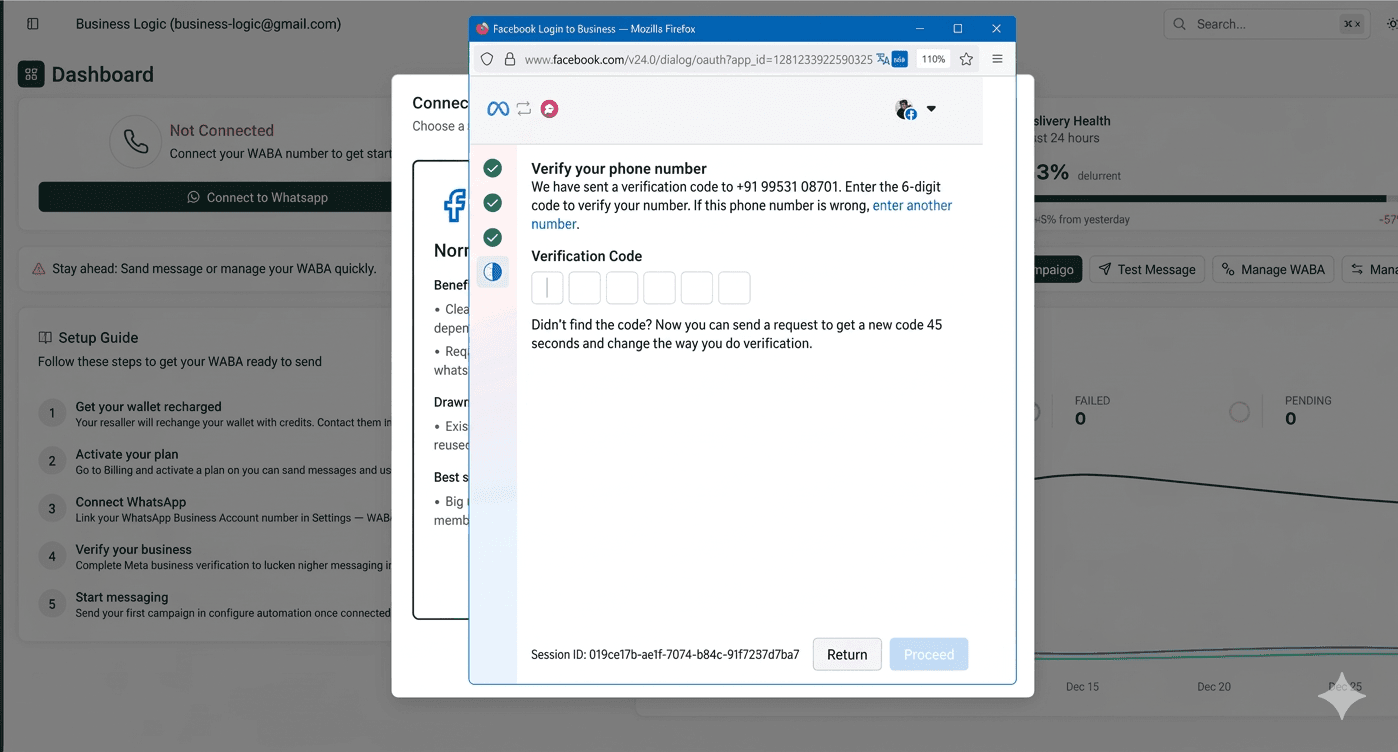This screenshot has height=752, width=1398.
Task: Select the current half-filled step indicator
Action: 492,272
